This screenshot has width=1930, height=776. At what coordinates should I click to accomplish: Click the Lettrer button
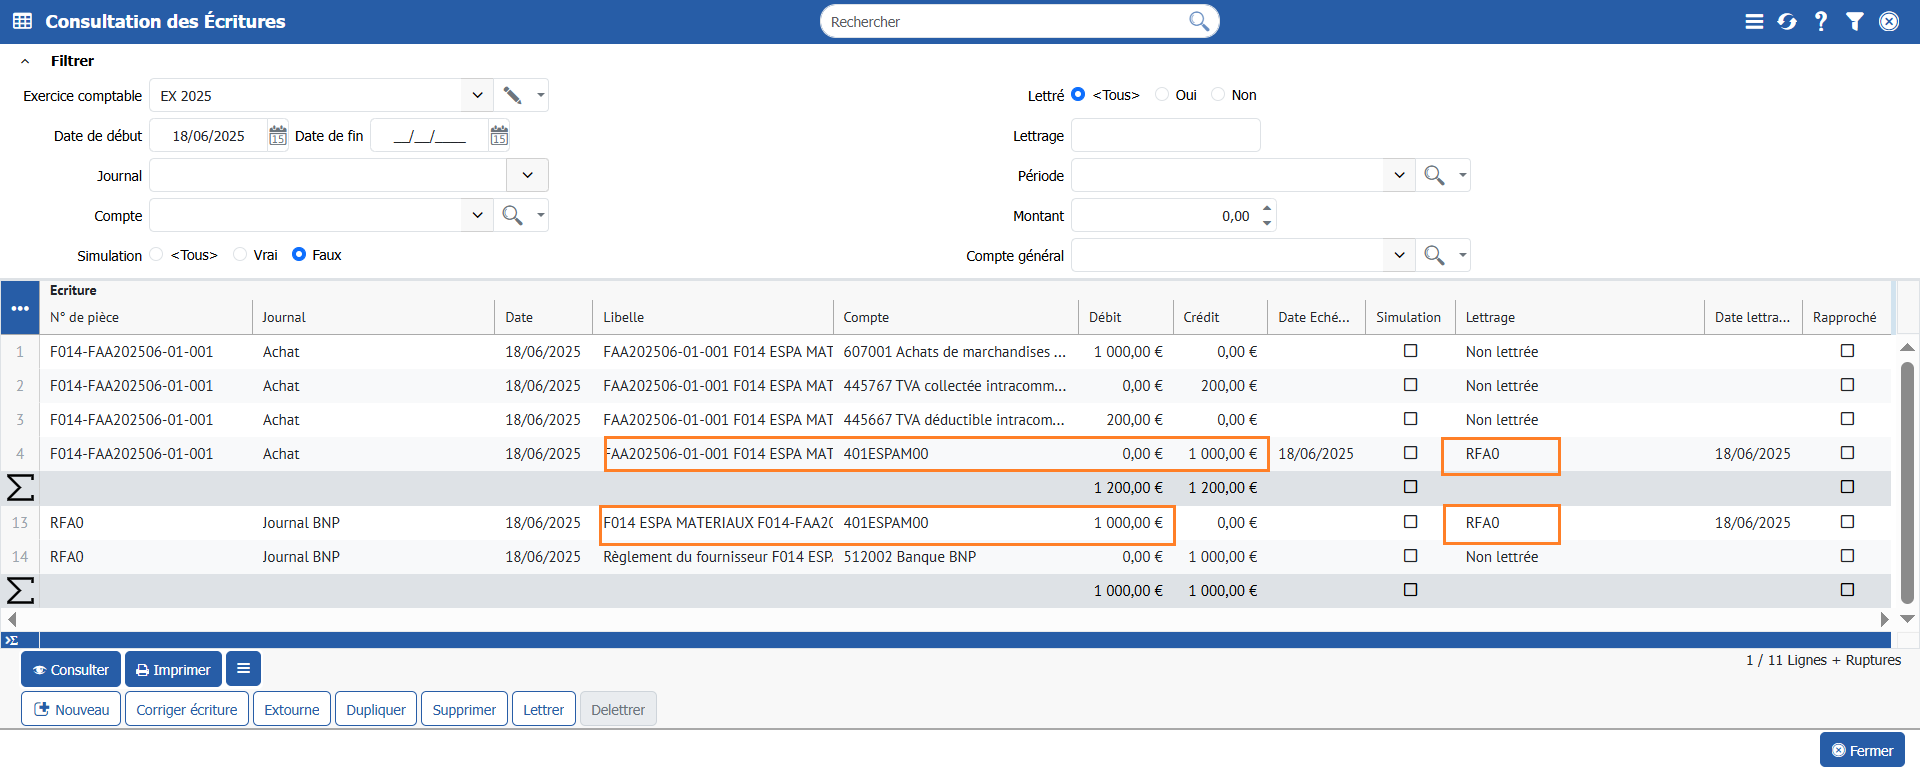[543, 710]
